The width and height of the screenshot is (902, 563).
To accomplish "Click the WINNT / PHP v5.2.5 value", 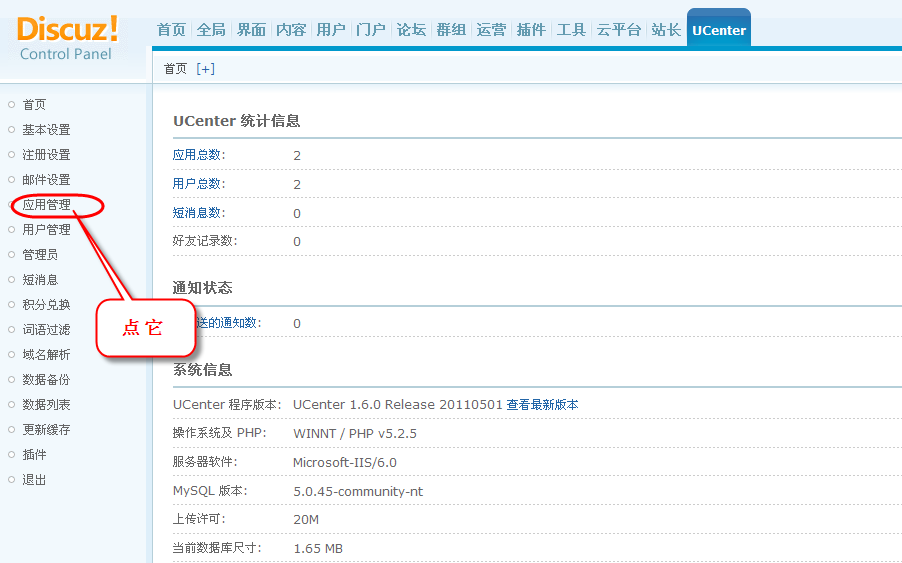I will click(355, 434).
